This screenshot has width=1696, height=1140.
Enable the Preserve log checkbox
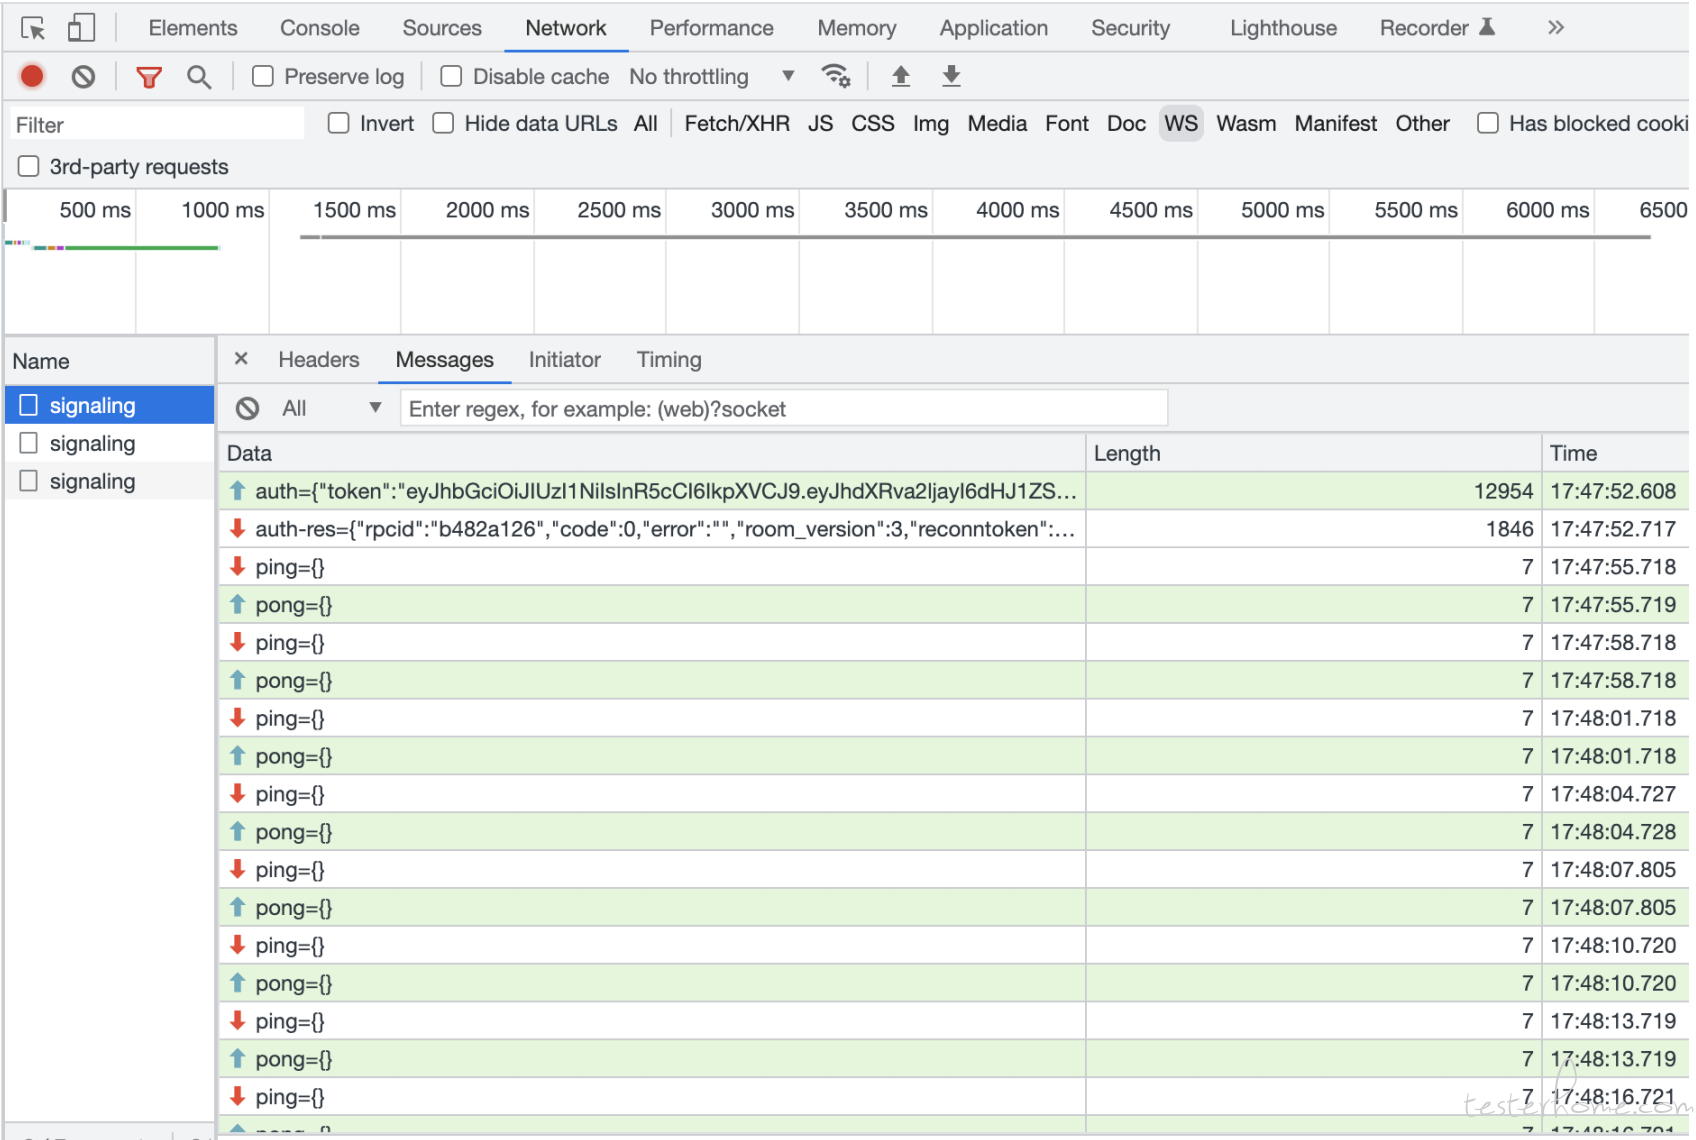click(263, 76)
